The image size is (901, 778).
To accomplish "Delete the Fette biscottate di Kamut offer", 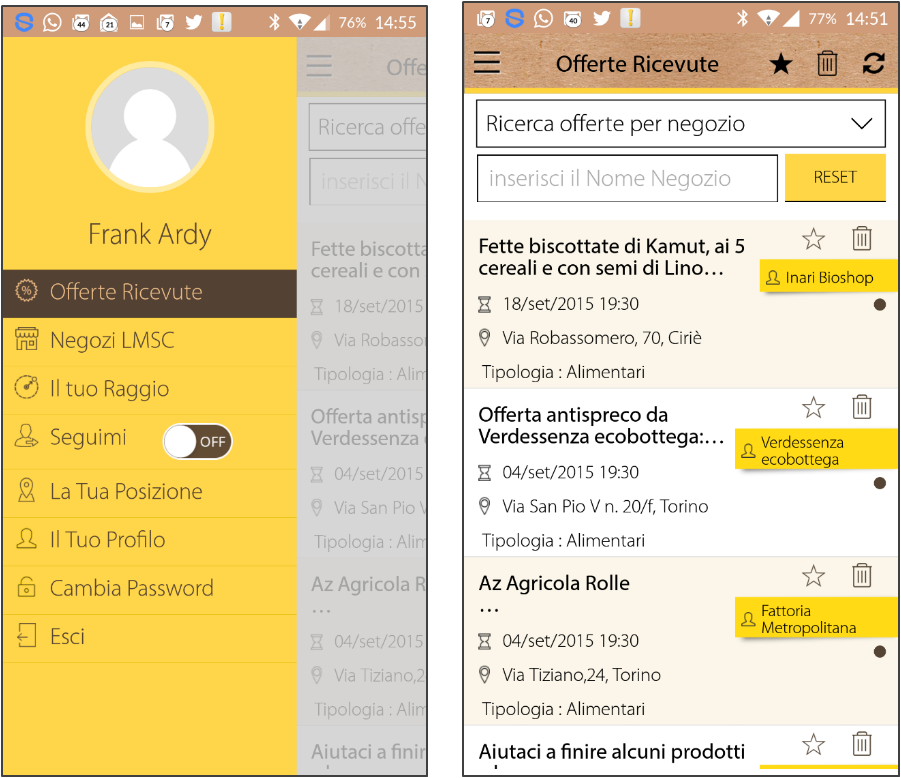I will tap(861, 238).
